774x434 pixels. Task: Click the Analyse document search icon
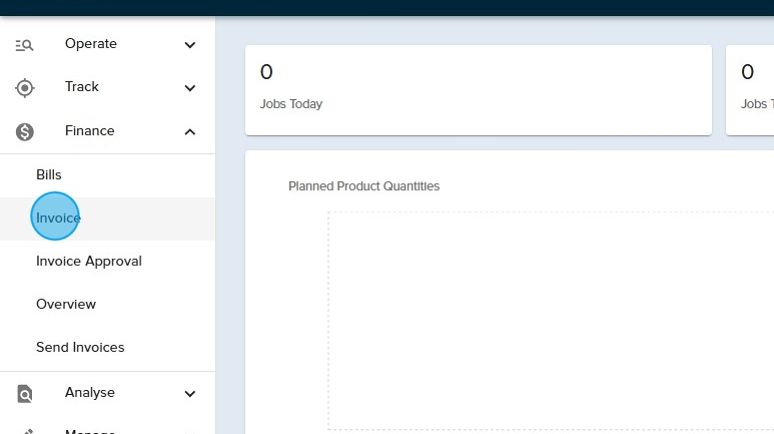coord(25,393)
